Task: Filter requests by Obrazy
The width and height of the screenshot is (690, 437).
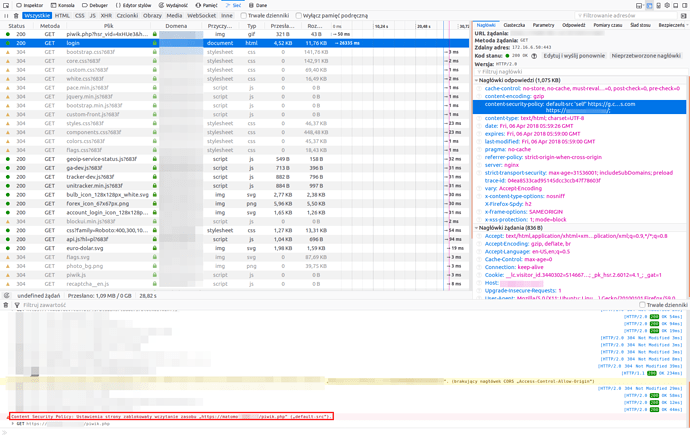Action: (152, 15)
